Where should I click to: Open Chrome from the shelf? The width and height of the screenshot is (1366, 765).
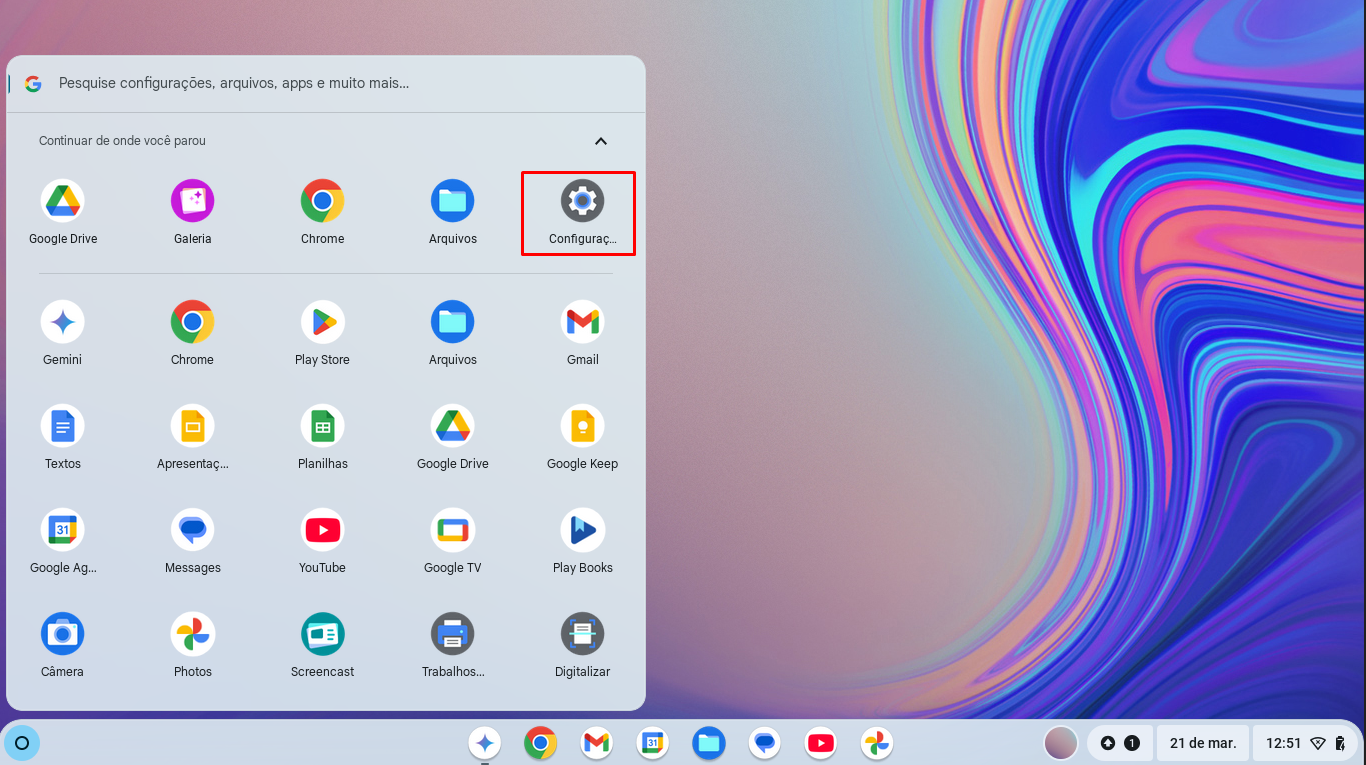[541, 743]
